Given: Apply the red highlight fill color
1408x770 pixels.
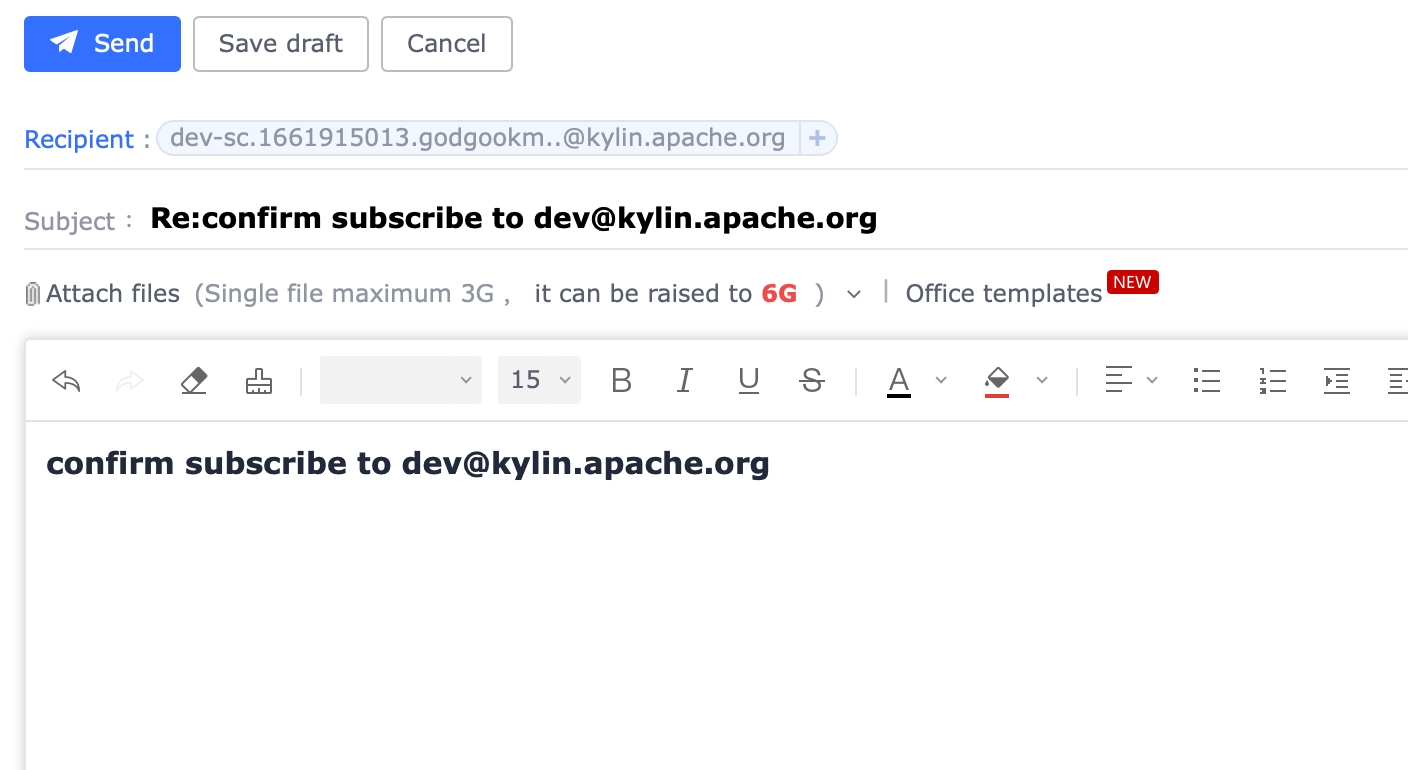Looking at the screenshot, I should [x=997, y=381].
